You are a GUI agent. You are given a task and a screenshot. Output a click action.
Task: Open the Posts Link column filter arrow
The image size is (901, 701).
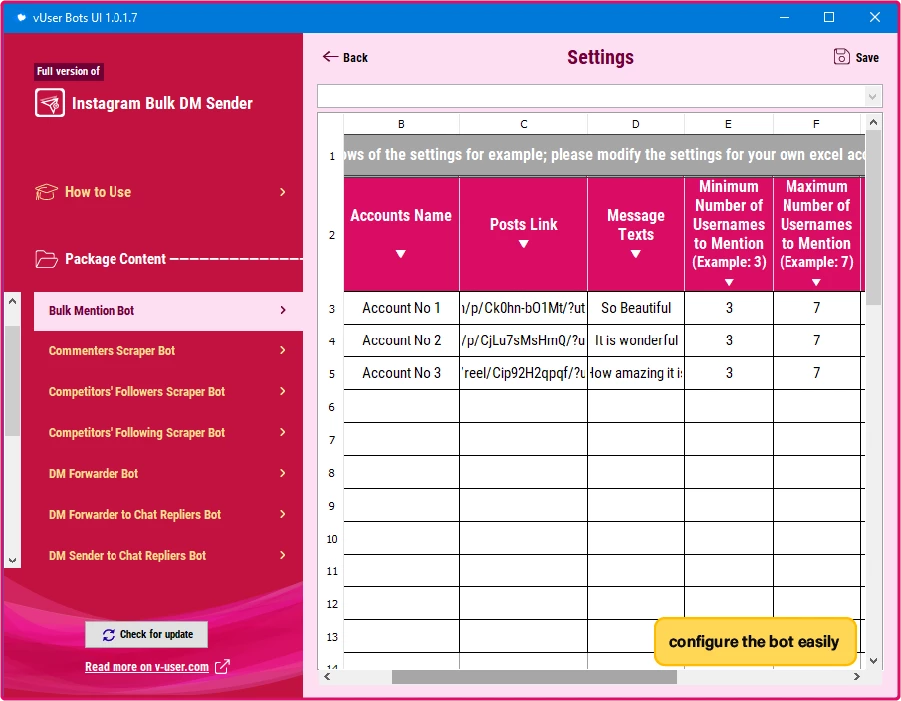[523, 244]
